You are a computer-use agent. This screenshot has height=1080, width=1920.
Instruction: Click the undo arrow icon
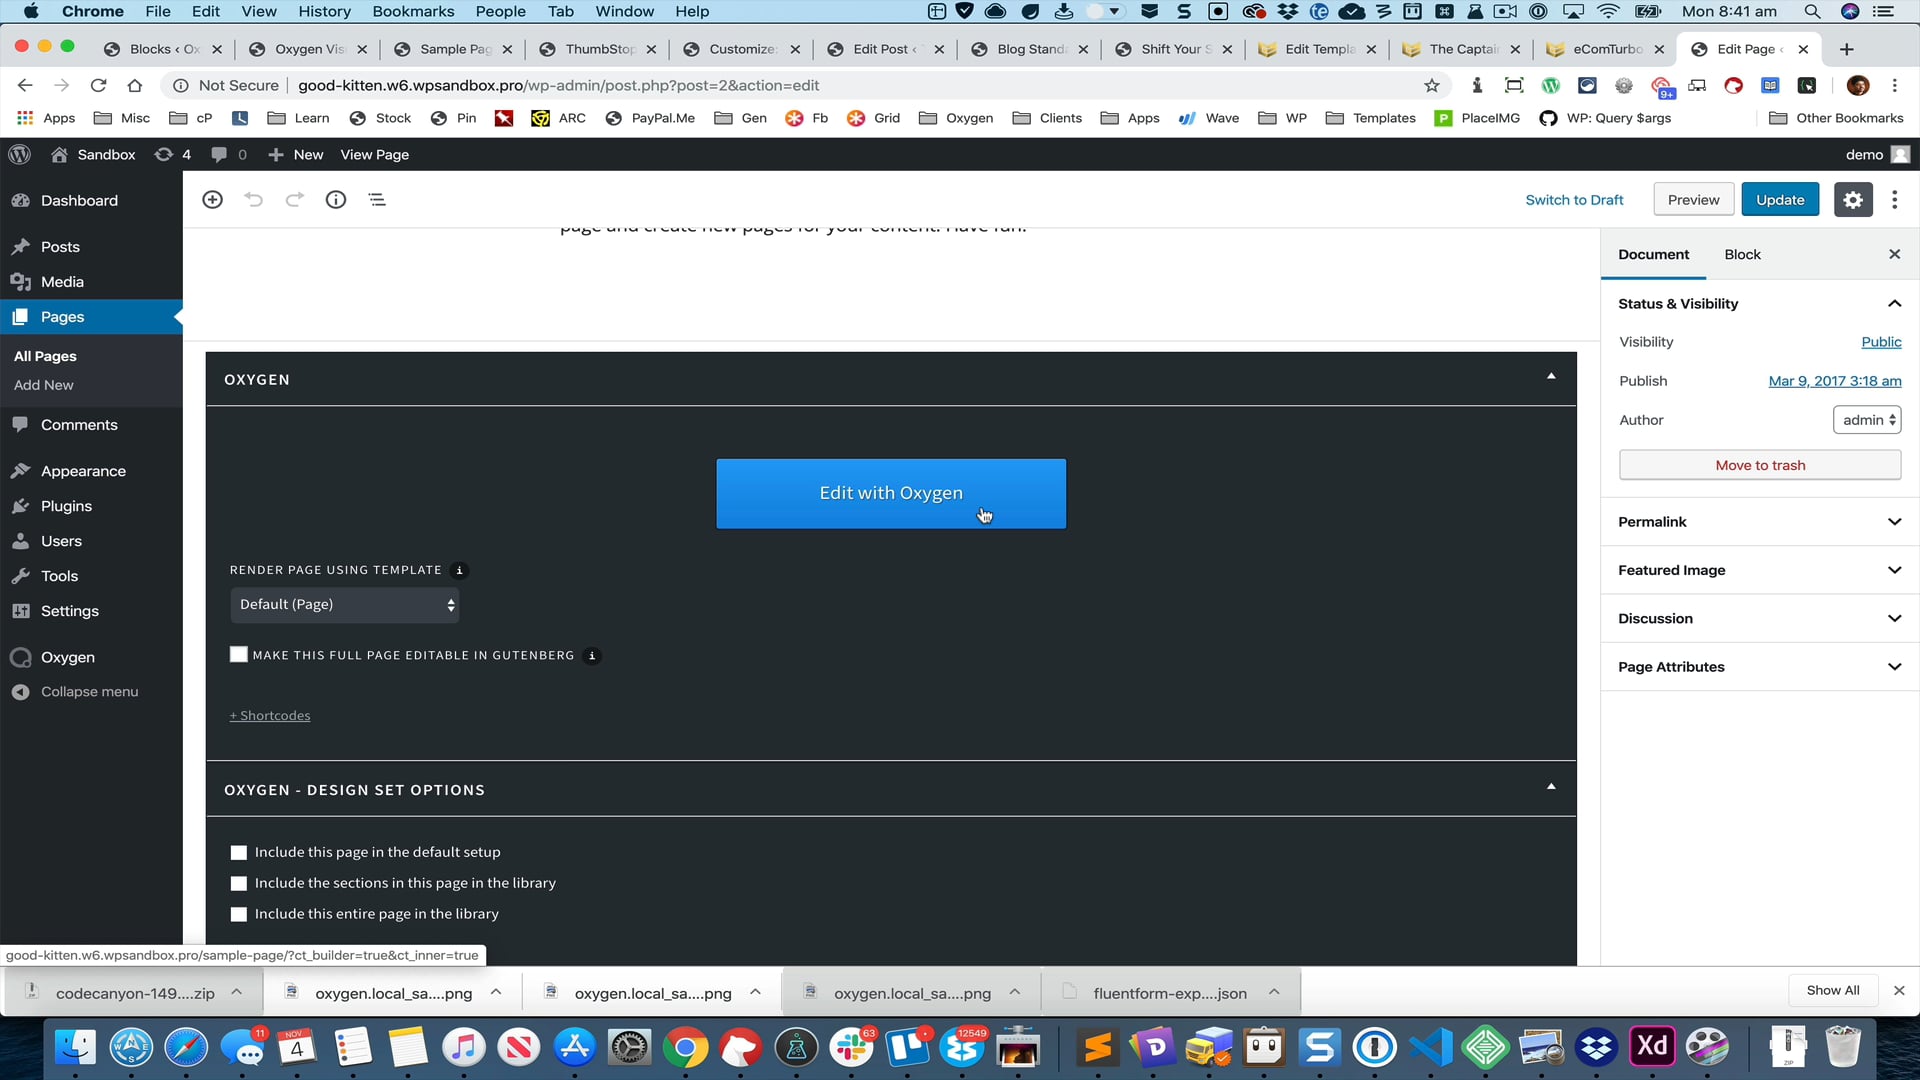point(254,200)
